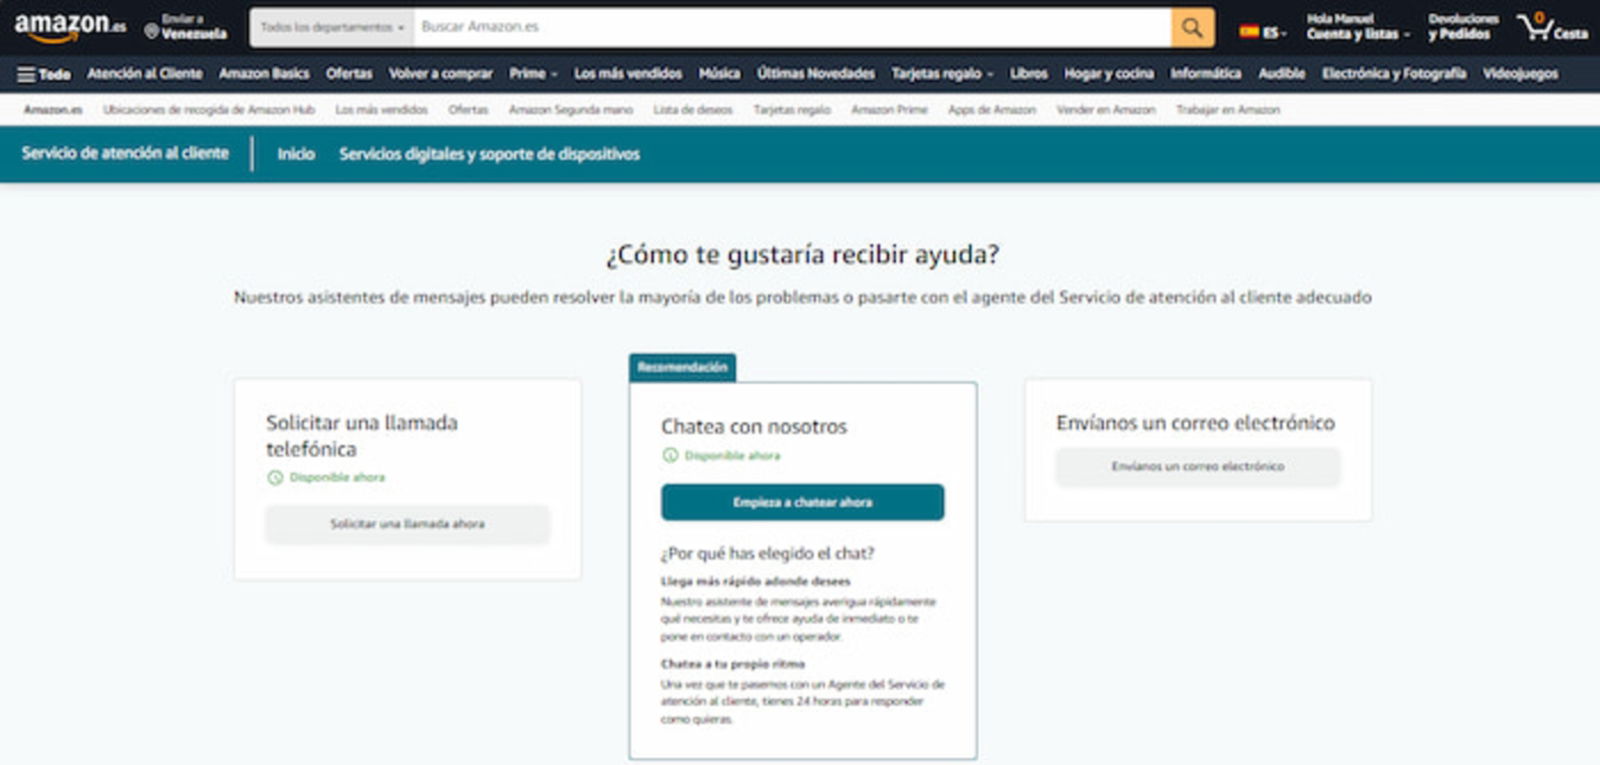
Task: Open the Spanish flag language selector
Action: 1262,32
